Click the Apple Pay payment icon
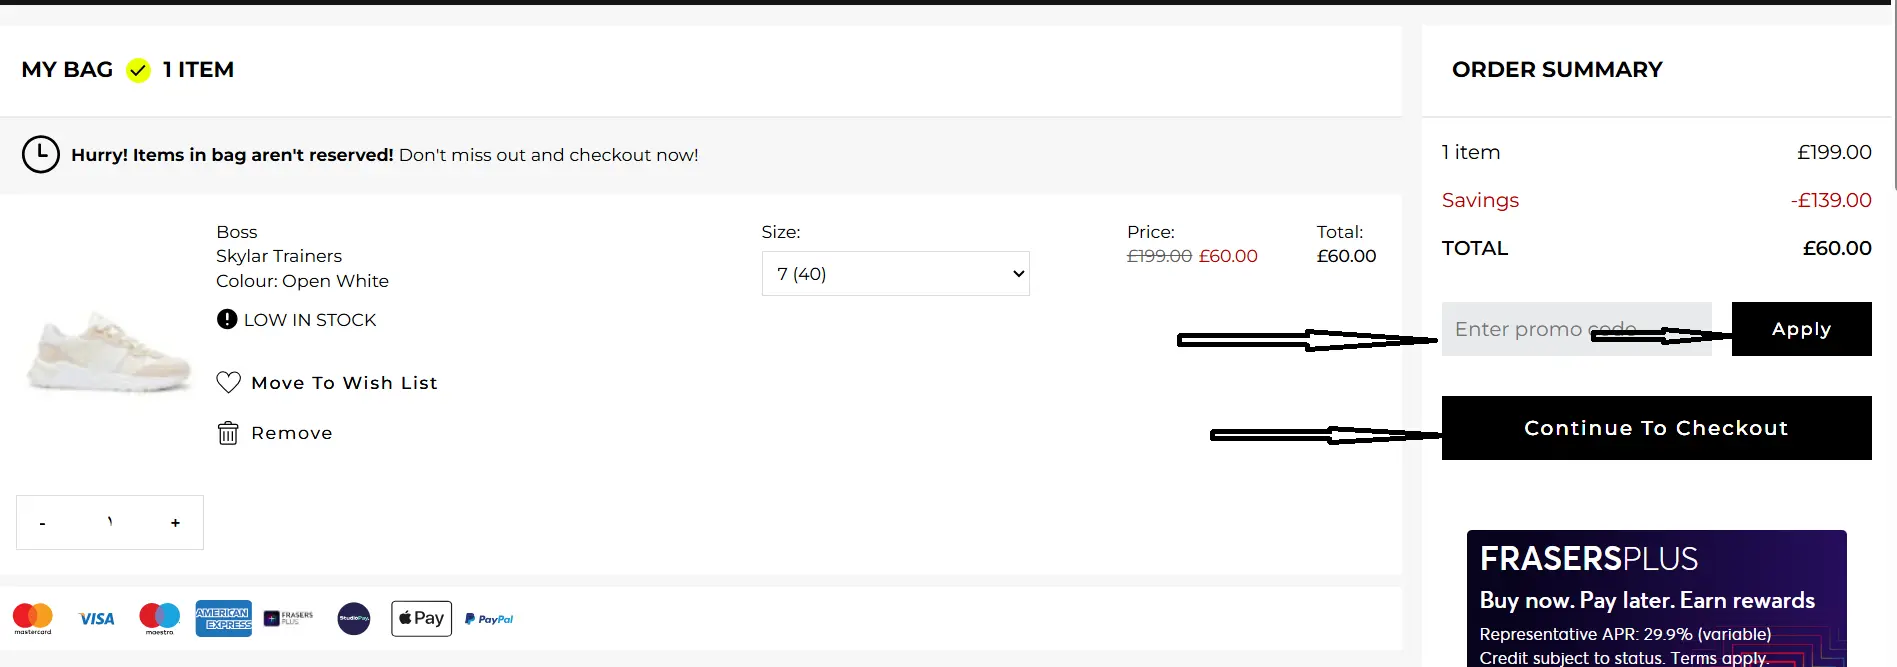Viewport: 1897px width, 667px height. 421,618
